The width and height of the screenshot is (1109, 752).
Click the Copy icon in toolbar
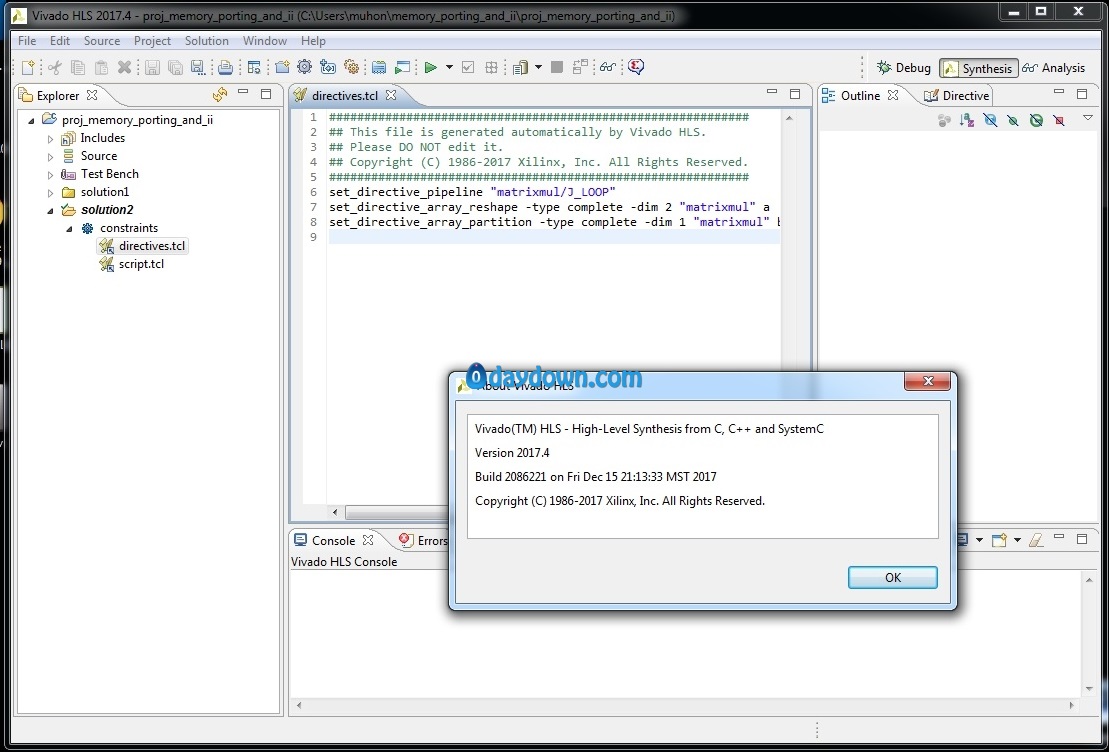(78, 67)
